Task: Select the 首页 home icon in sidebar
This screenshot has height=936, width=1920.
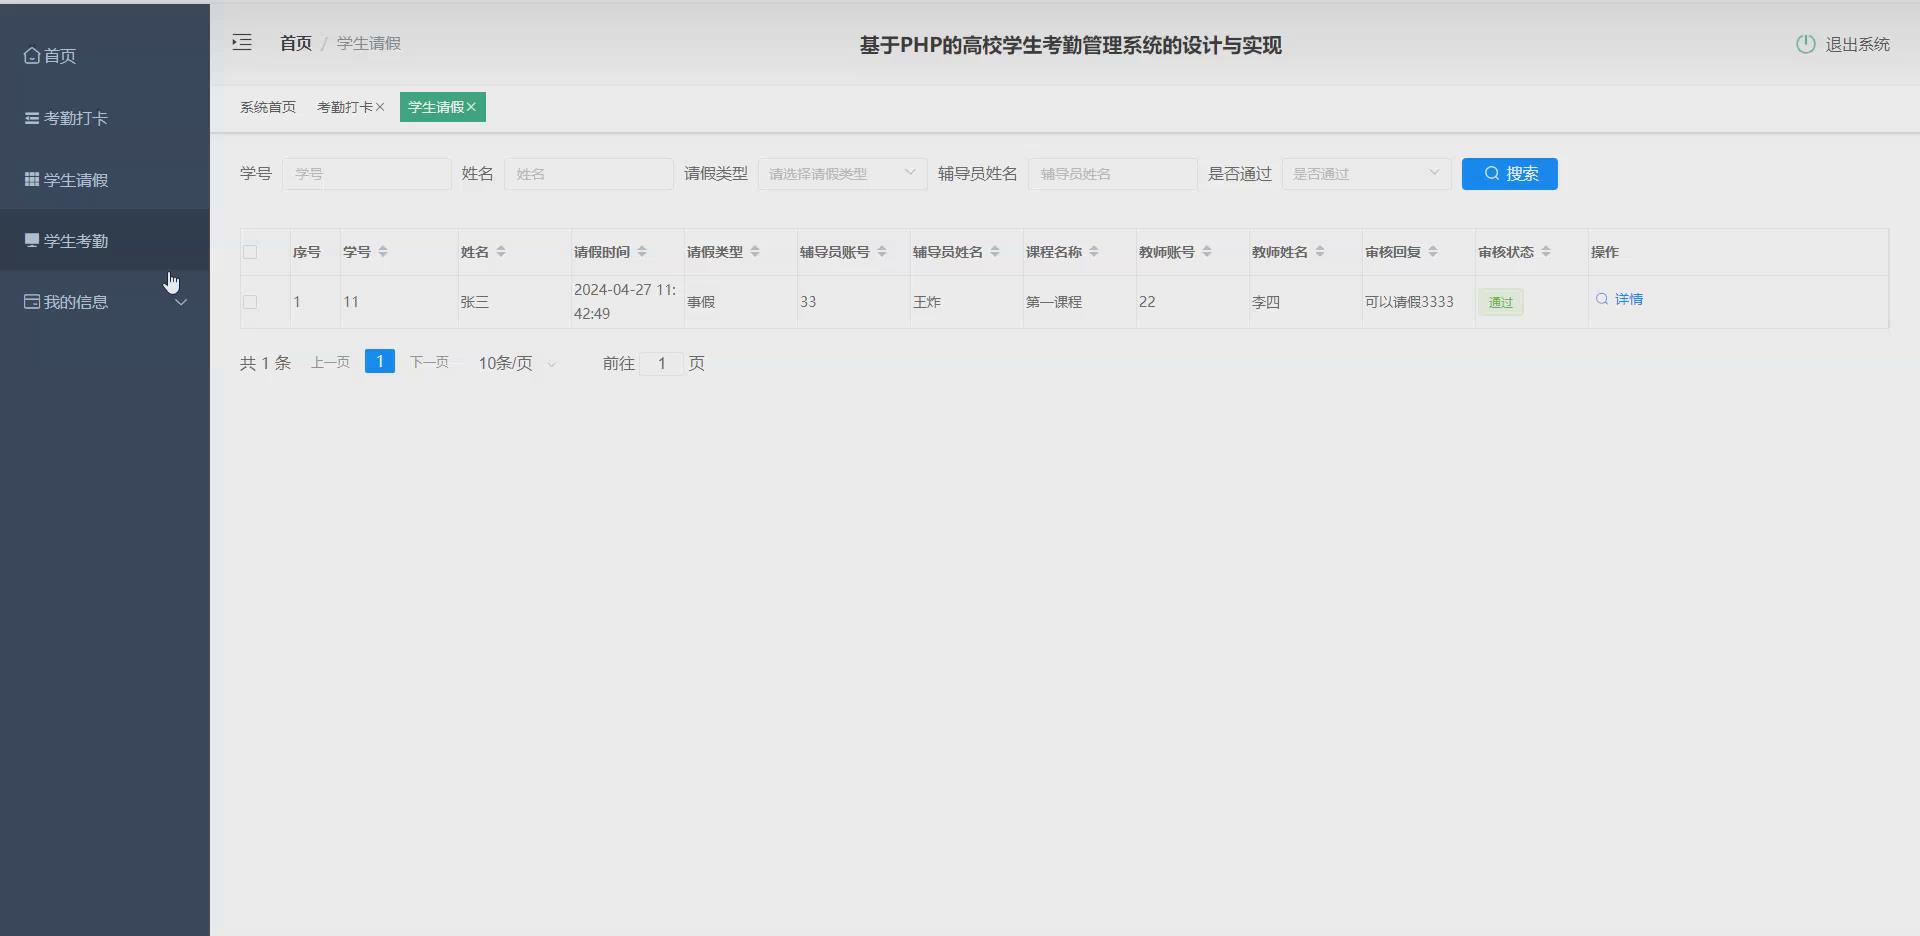Action: pyautogui.click(x=30, y=56)
